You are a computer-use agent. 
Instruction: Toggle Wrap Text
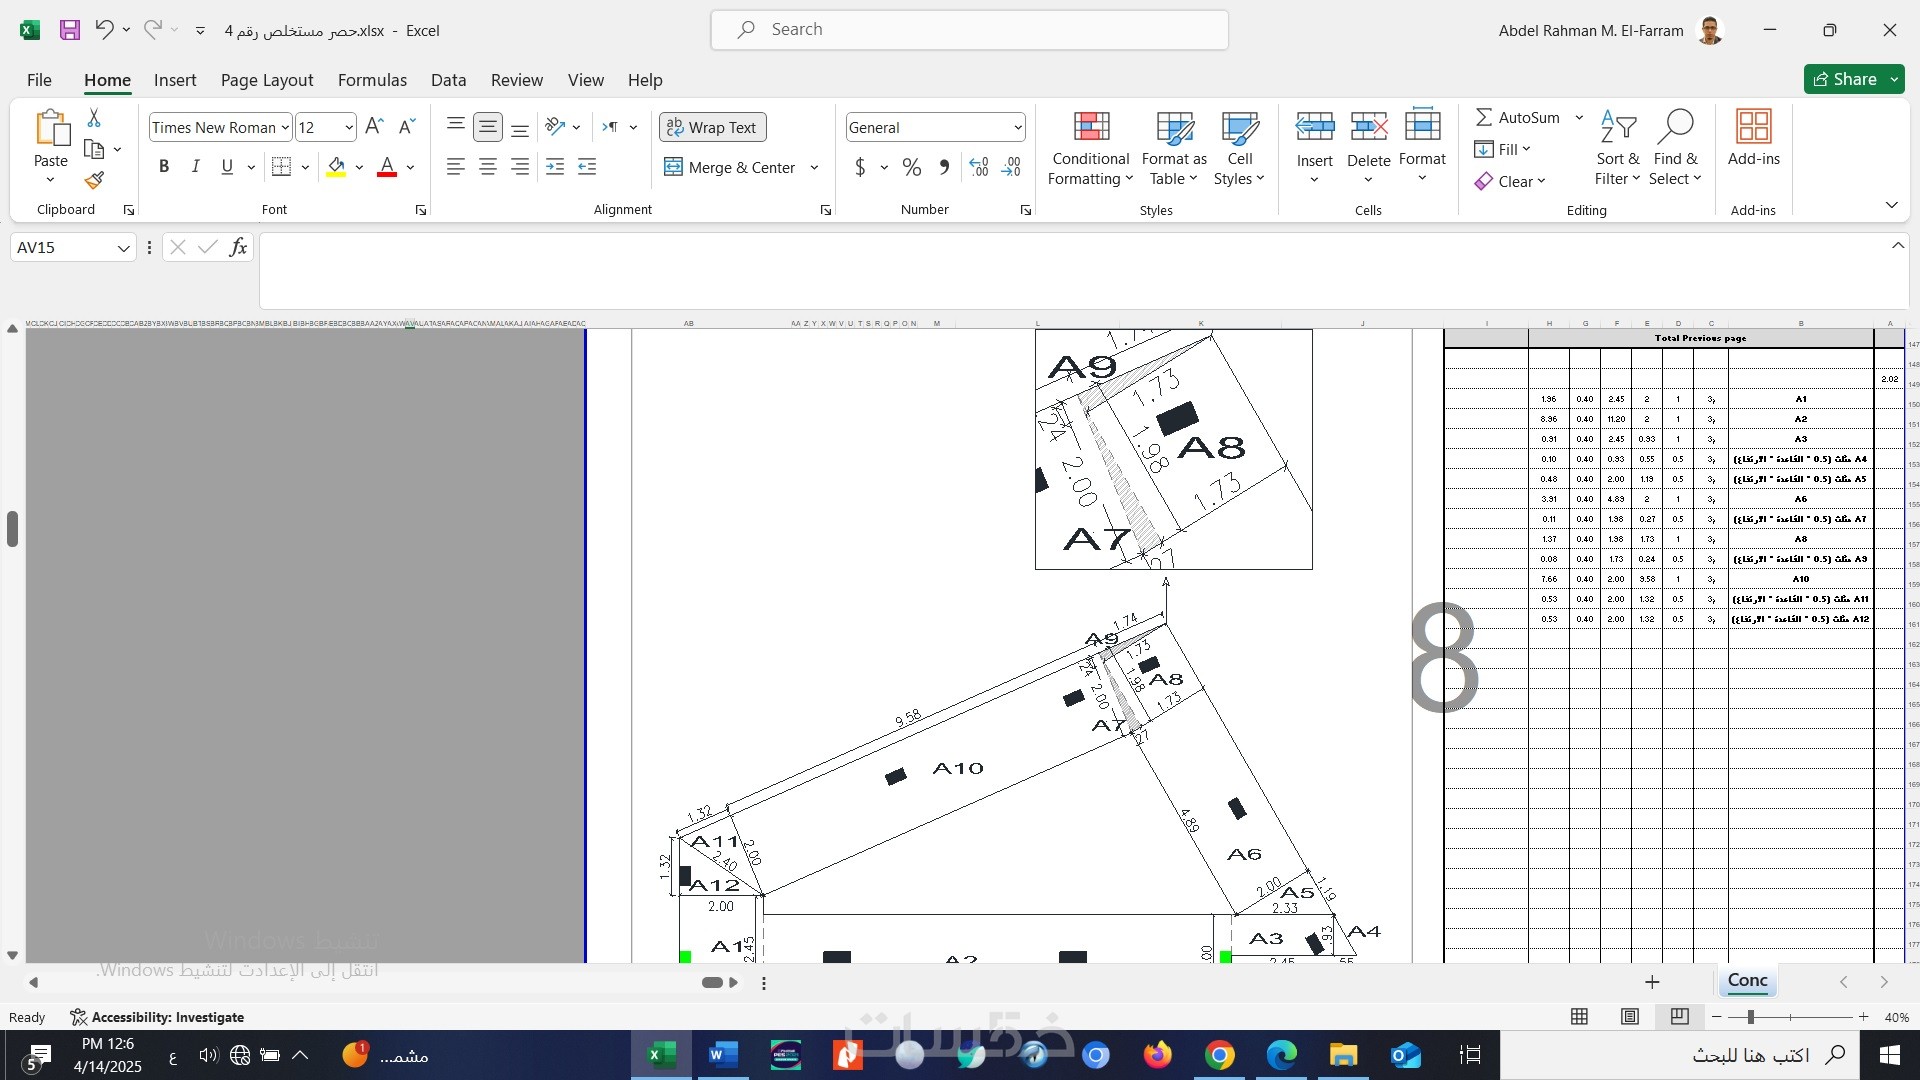(712, 127)
